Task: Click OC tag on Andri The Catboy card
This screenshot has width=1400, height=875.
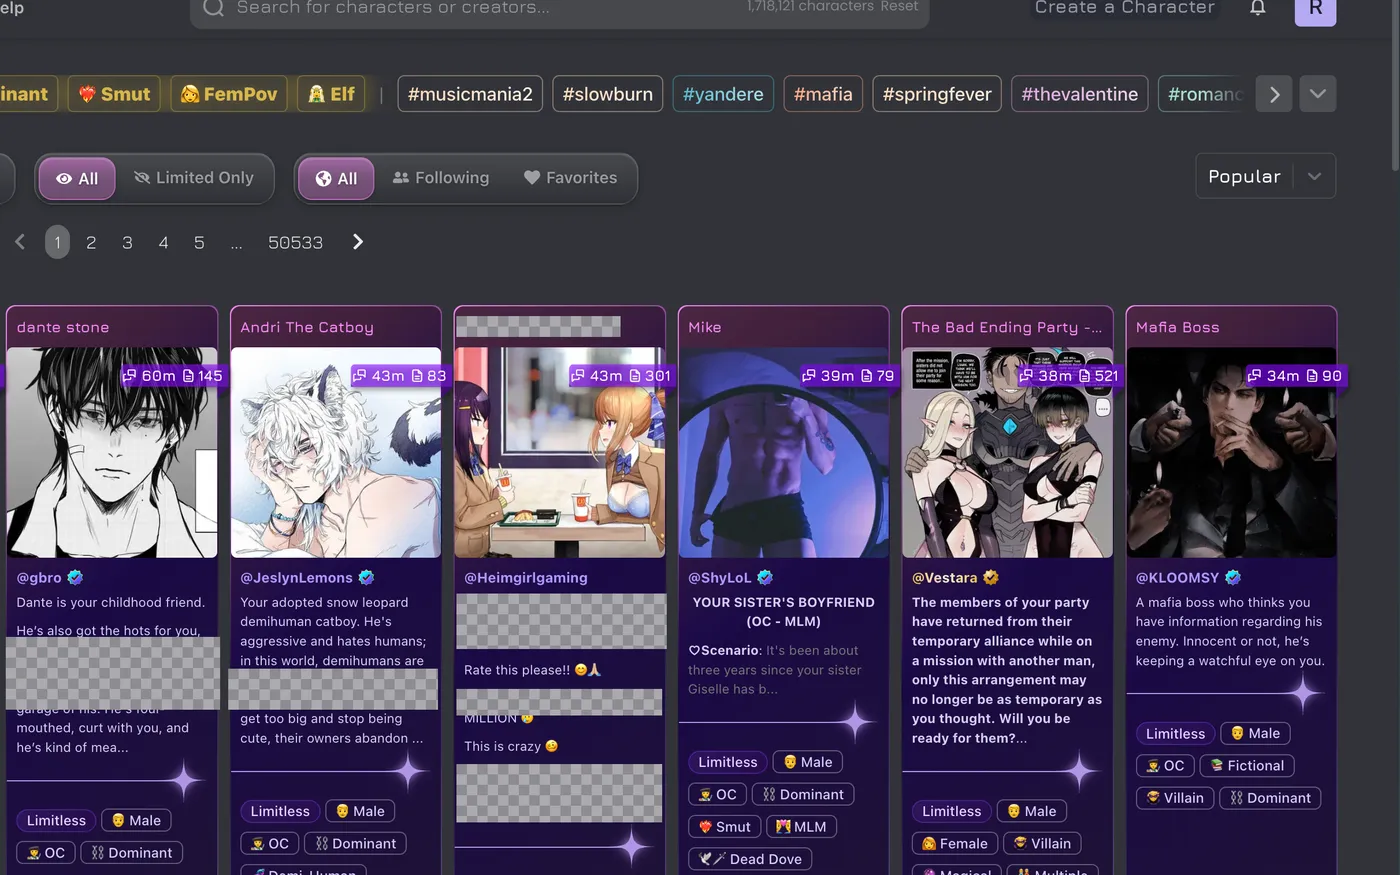Action: pyautogui.click(x=270, y=843)
